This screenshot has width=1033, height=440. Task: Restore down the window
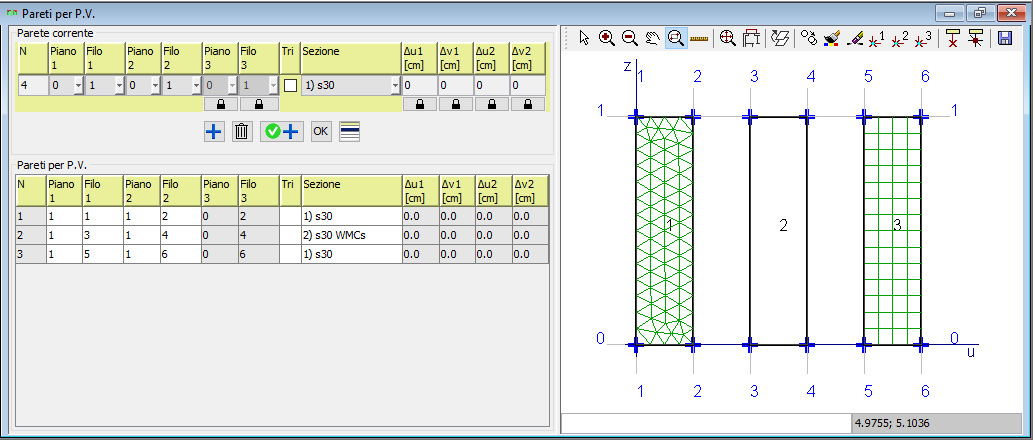click(x=981, y=13)
